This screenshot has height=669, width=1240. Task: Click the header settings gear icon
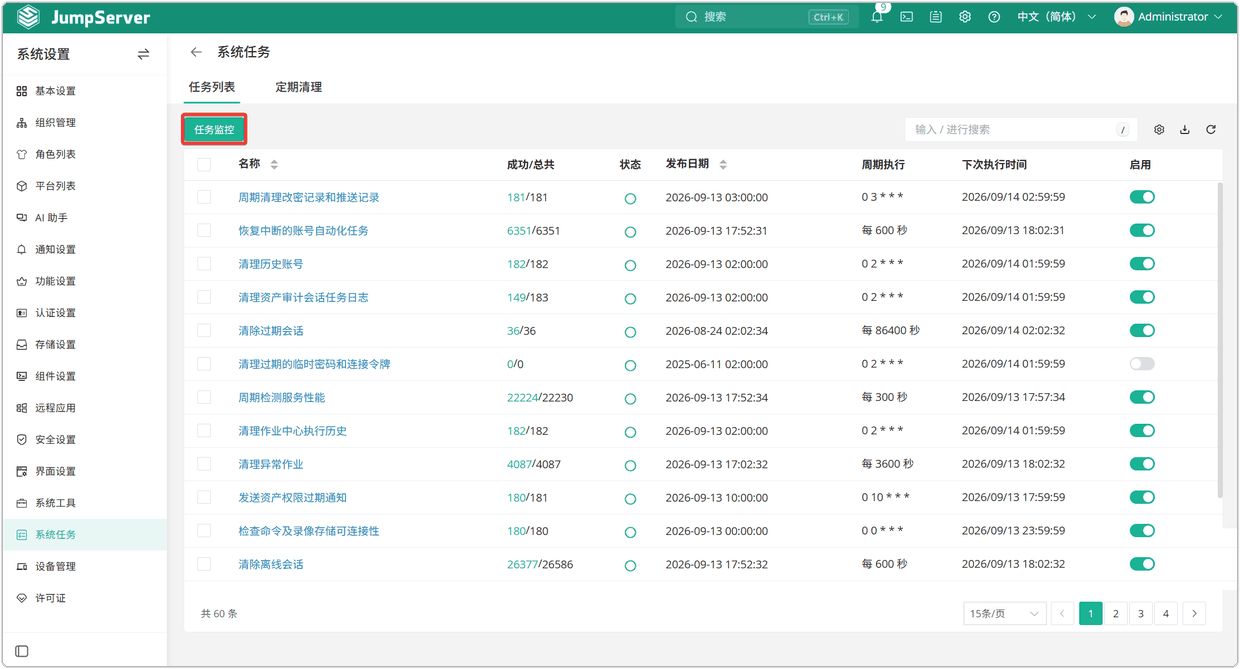coord(965,17)
